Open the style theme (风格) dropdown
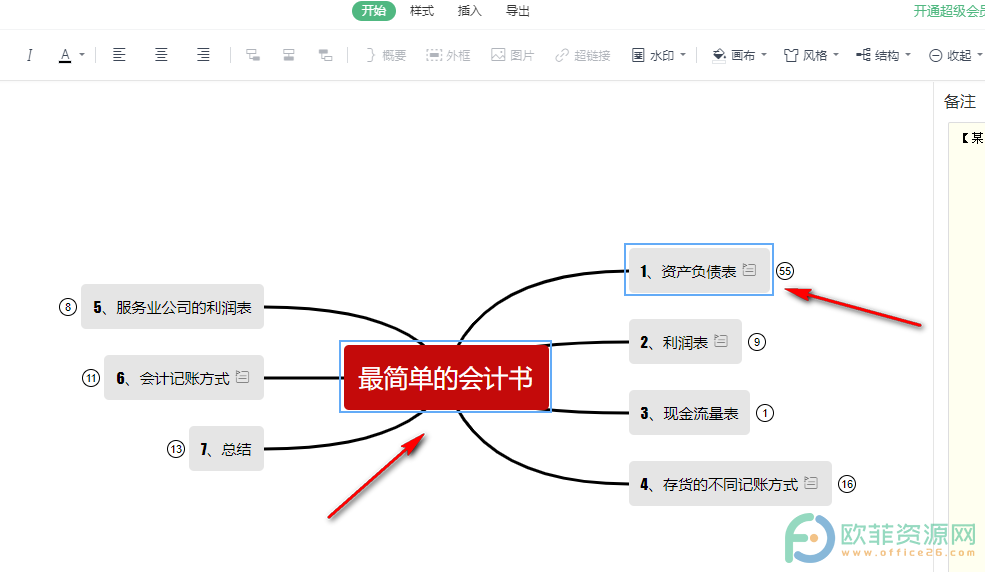 [x=811, y=55]
